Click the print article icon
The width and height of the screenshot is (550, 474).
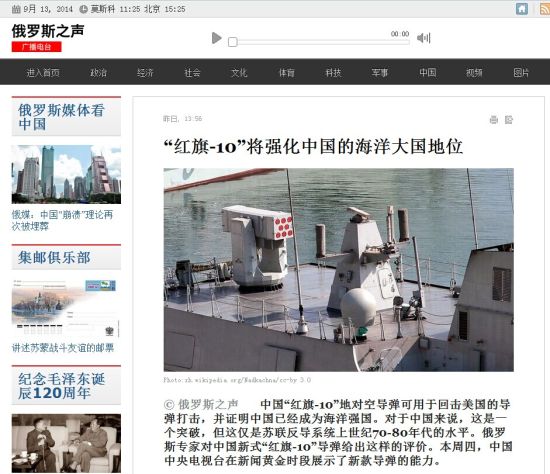[494, 120]
